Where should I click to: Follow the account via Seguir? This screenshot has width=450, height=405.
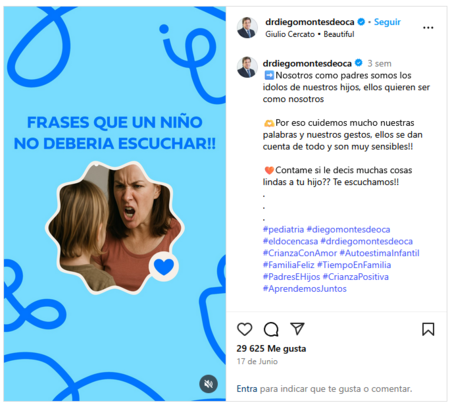(x=387, y=22)
